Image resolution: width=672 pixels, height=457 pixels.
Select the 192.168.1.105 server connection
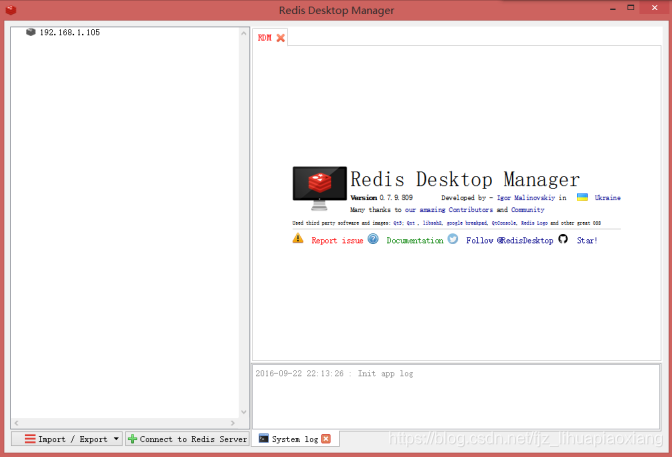(x=69, y=32)
